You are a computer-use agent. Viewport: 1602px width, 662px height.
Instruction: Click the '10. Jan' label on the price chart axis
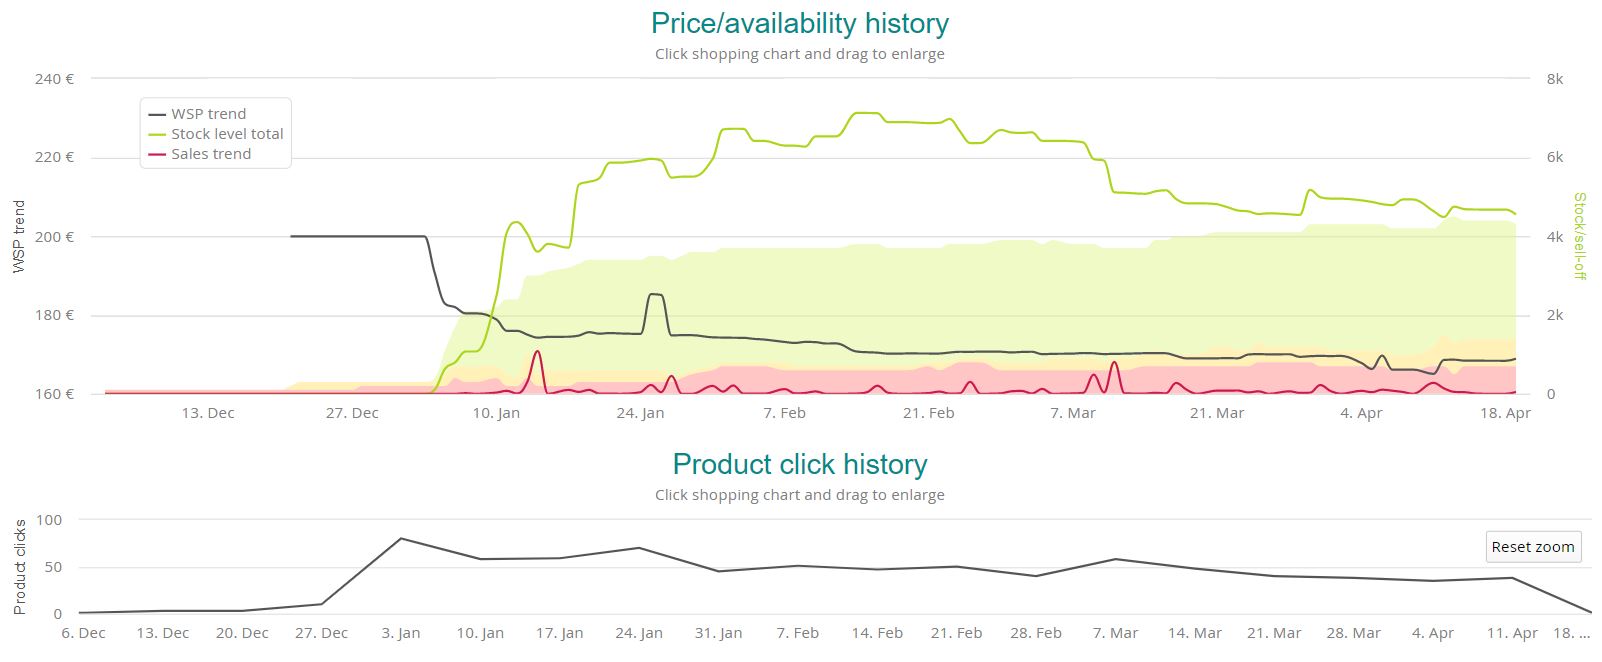coord(496,413)
